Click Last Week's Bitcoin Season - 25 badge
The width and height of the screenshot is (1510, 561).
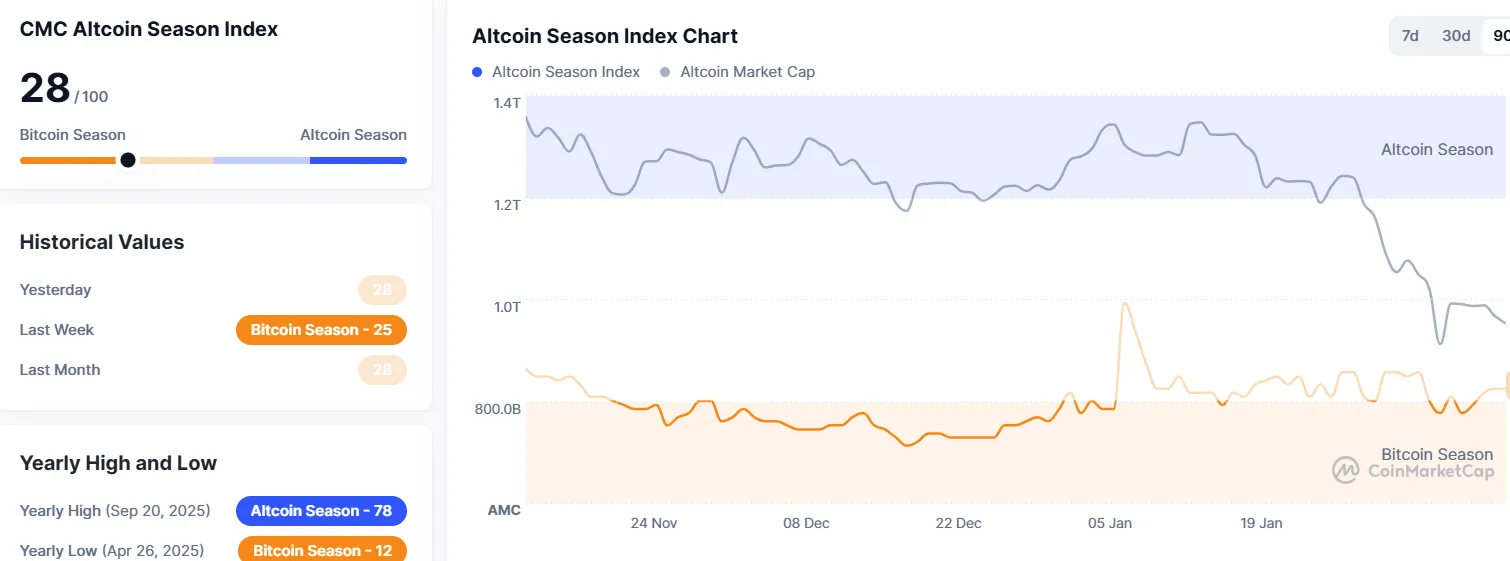pyautogui.click(x=321, y=330)
